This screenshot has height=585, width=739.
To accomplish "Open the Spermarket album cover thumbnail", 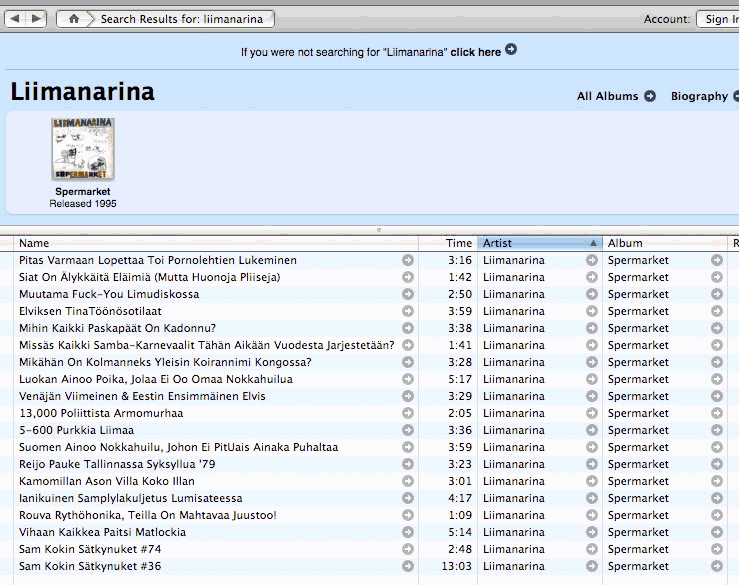I will click(83, 149).
